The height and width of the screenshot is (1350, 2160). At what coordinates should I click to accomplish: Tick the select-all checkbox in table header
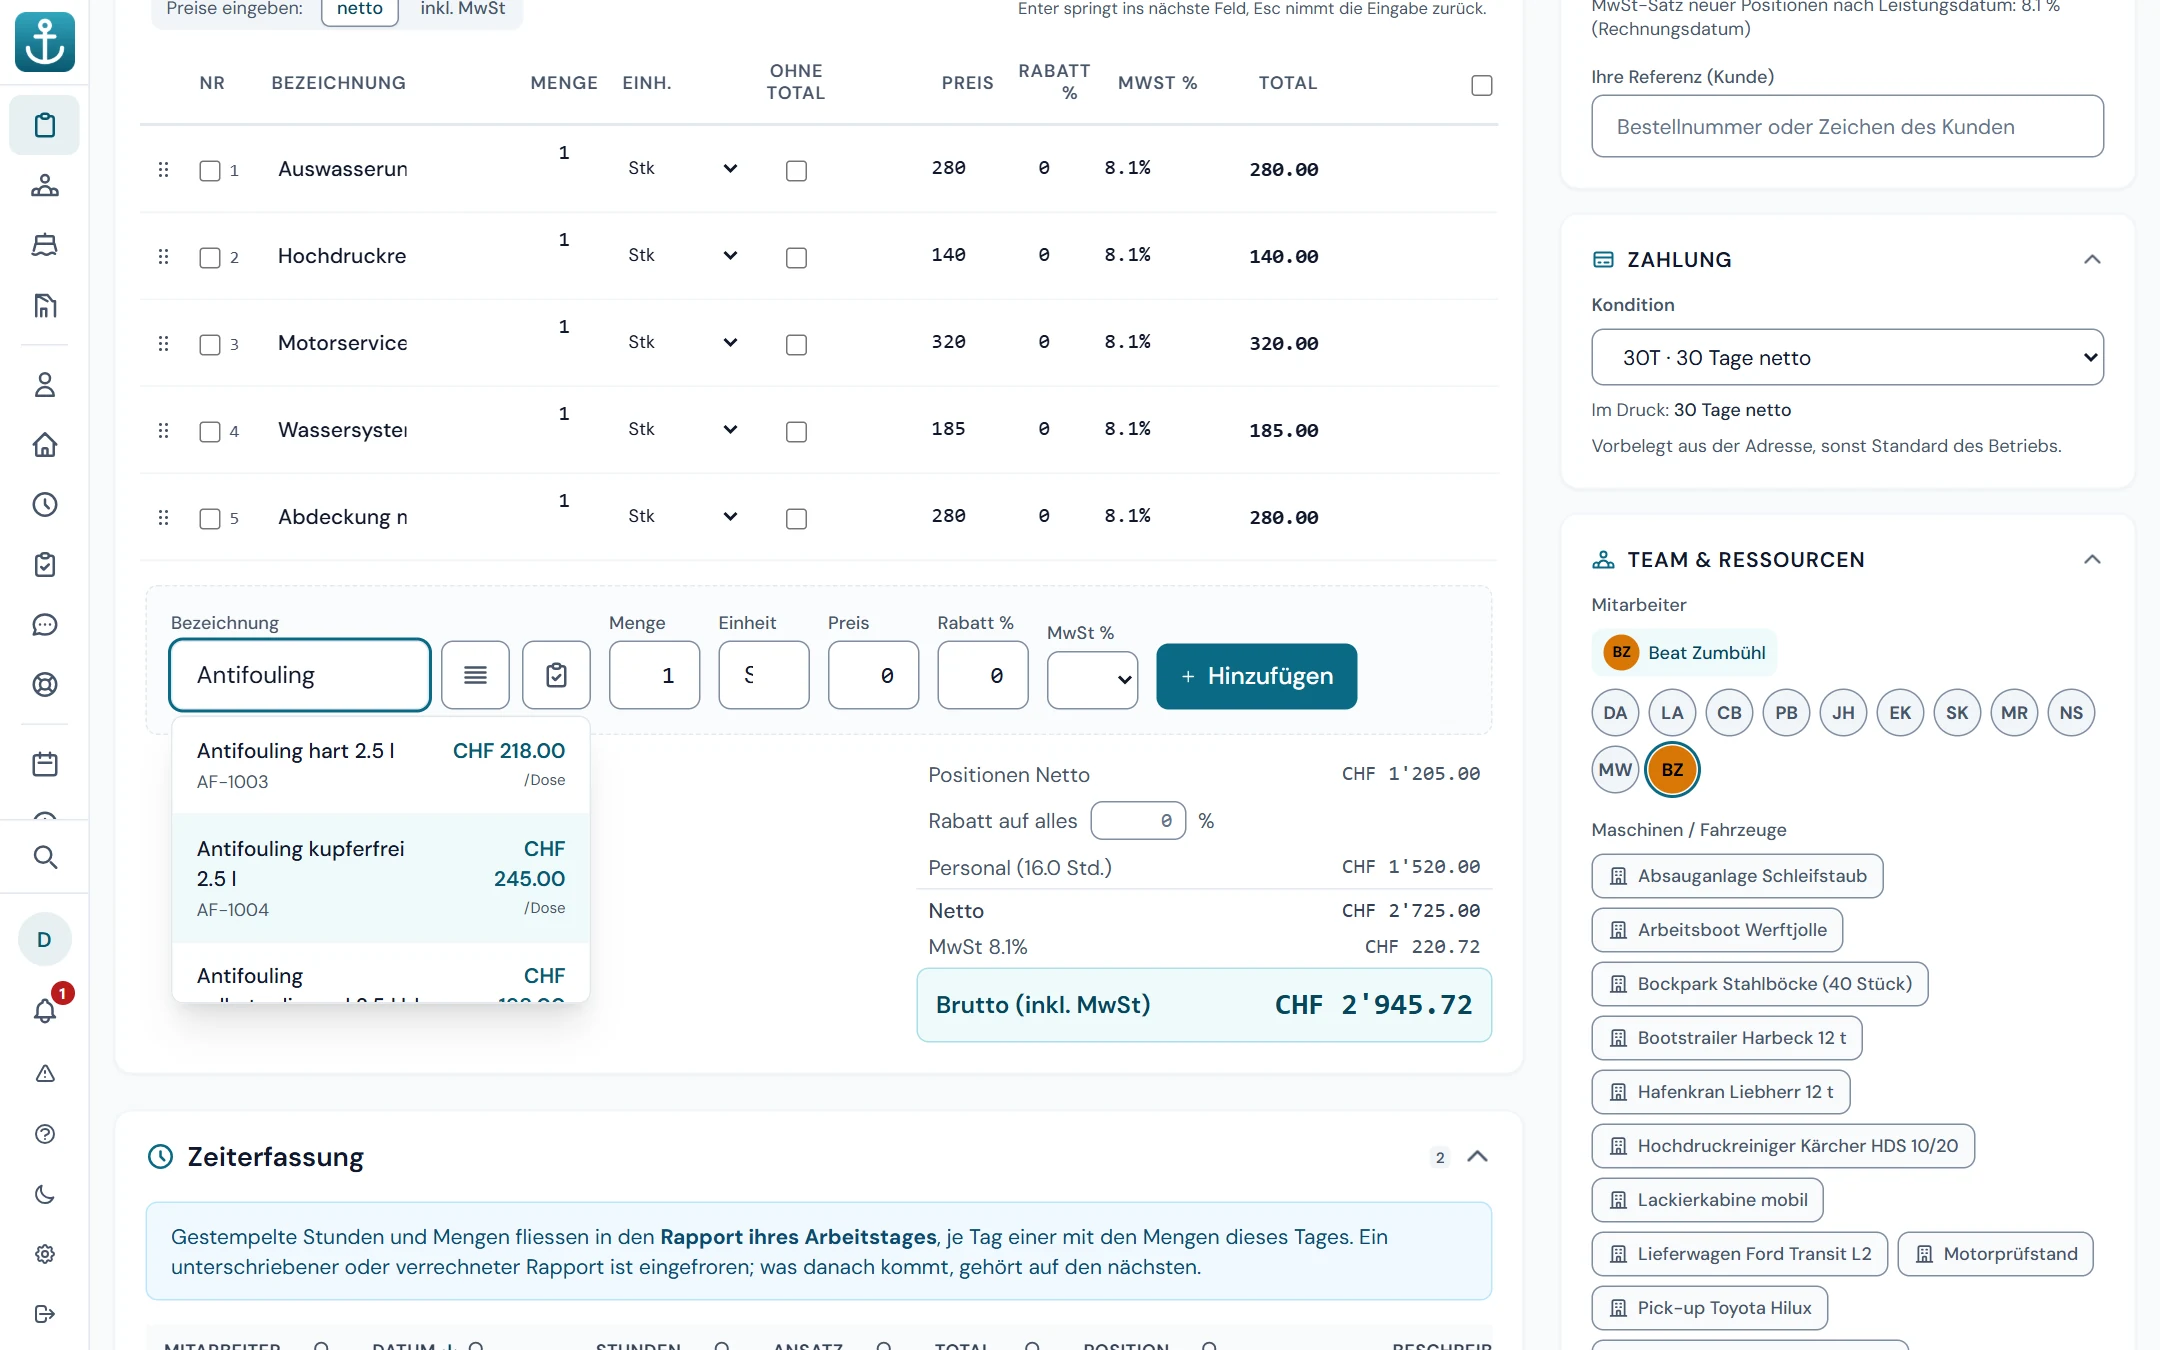[x=1482, y=86]
